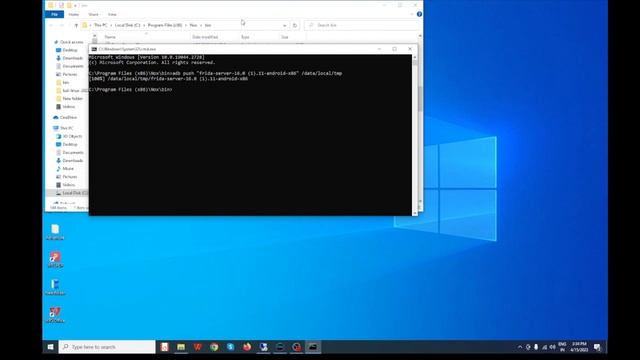Image resolution: width=640 pixels, height=360 pixels.
Task: Click 'Nox' in the address breadcrumb
Action: [x=193, y=25]
